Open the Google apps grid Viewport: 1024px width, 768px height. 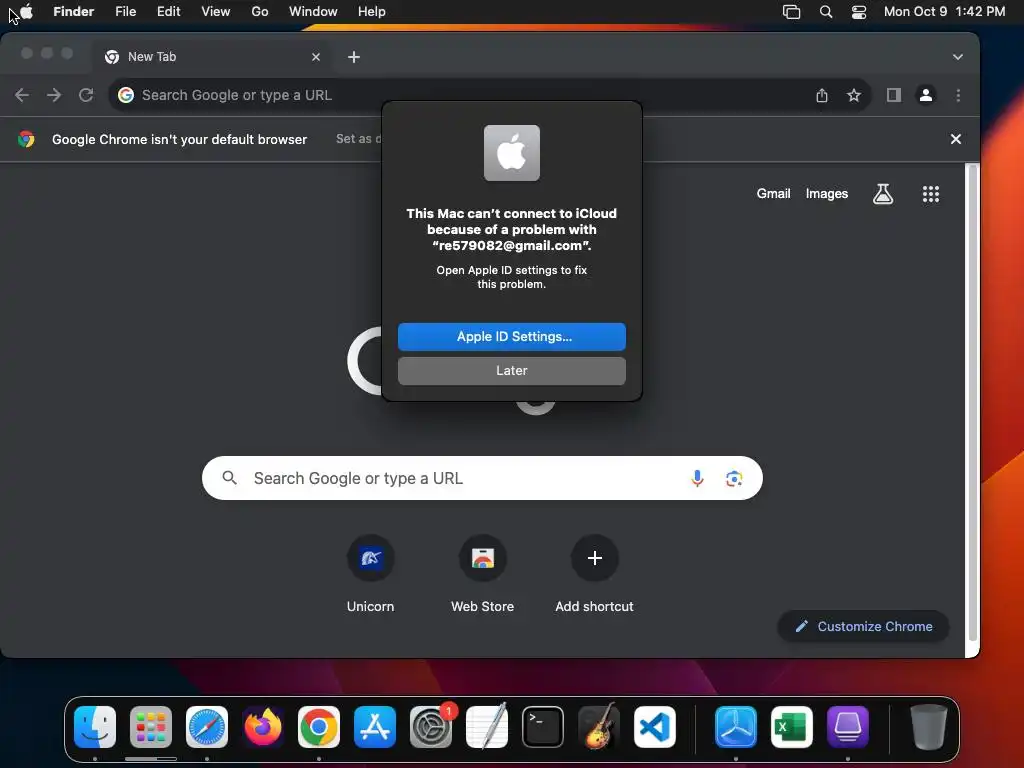931,194
